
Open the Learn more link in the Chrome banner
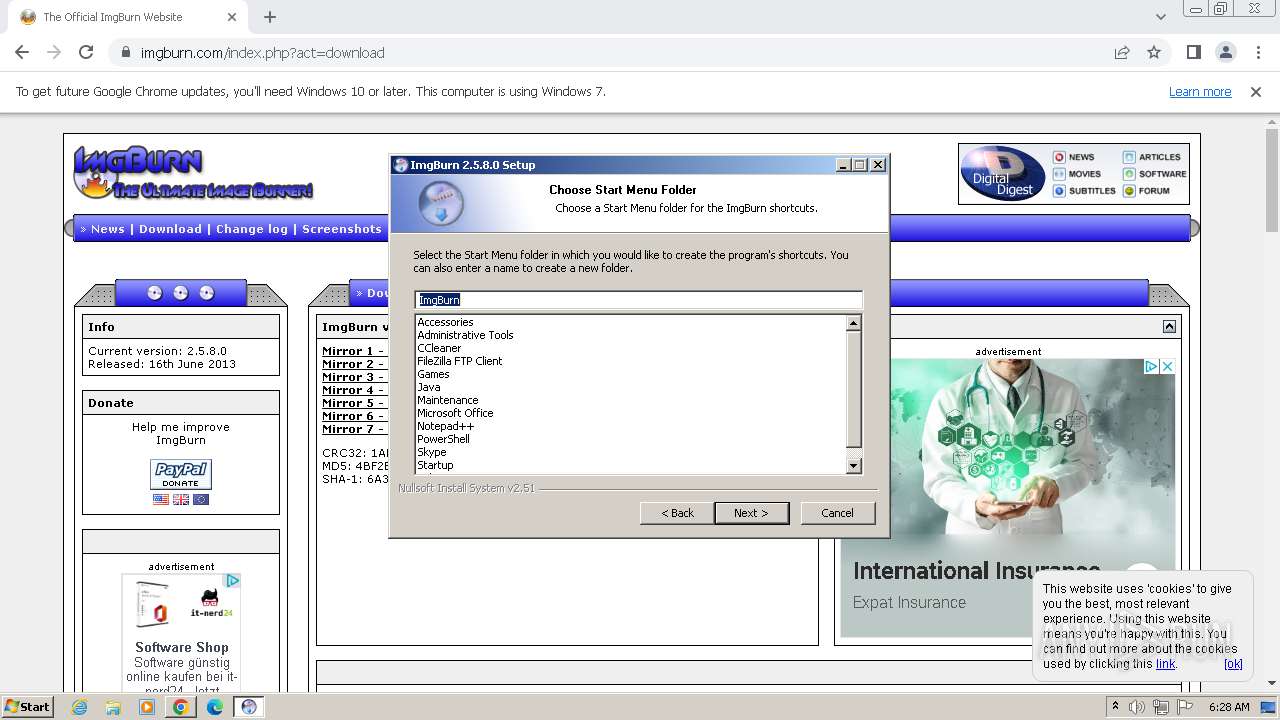tap(1200, 91)
